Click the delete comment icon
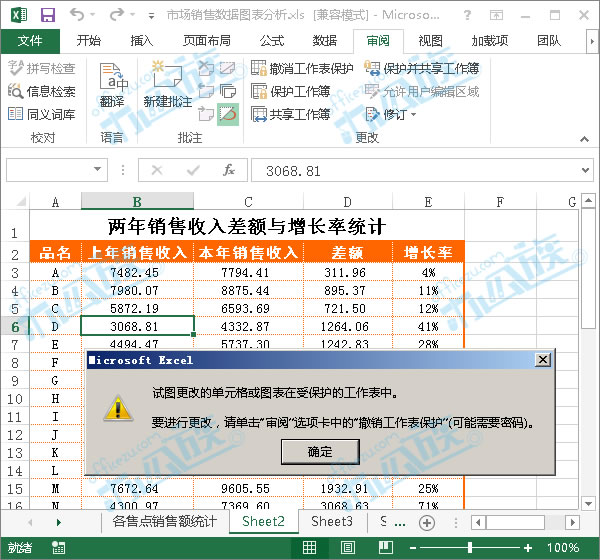600x560 pixels. point(206,68)
